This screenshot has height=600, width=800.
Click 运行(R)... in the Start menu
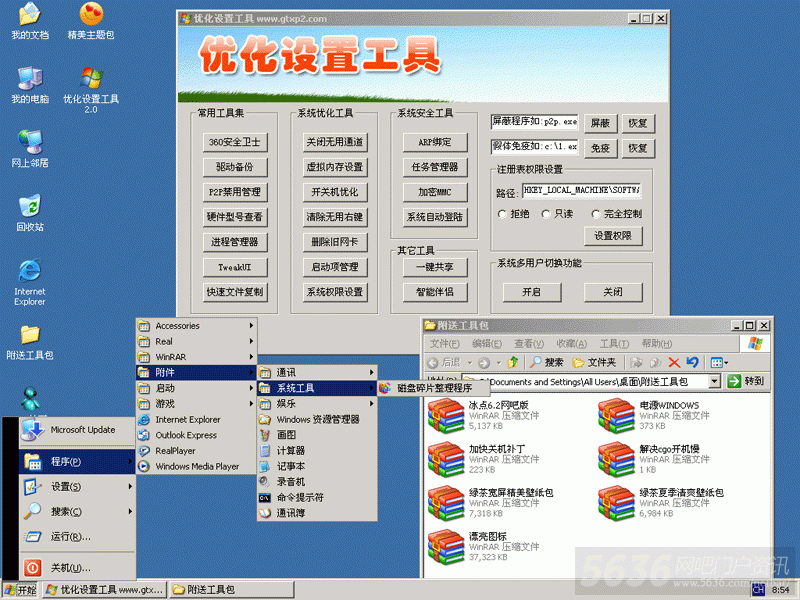pos(78,537)
